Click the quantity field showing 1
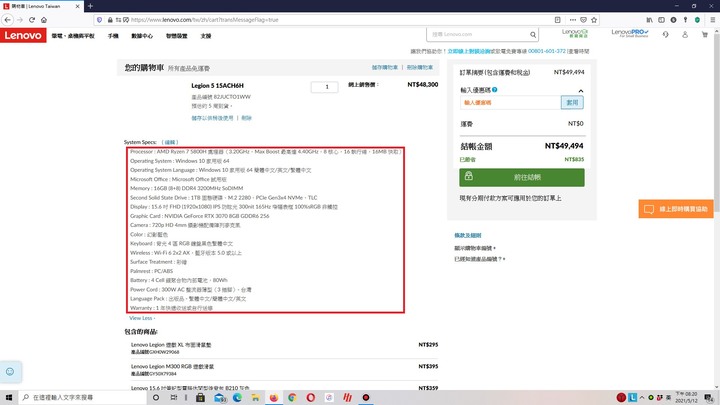This screenshot has height=405, width=720. coord(325,87)
